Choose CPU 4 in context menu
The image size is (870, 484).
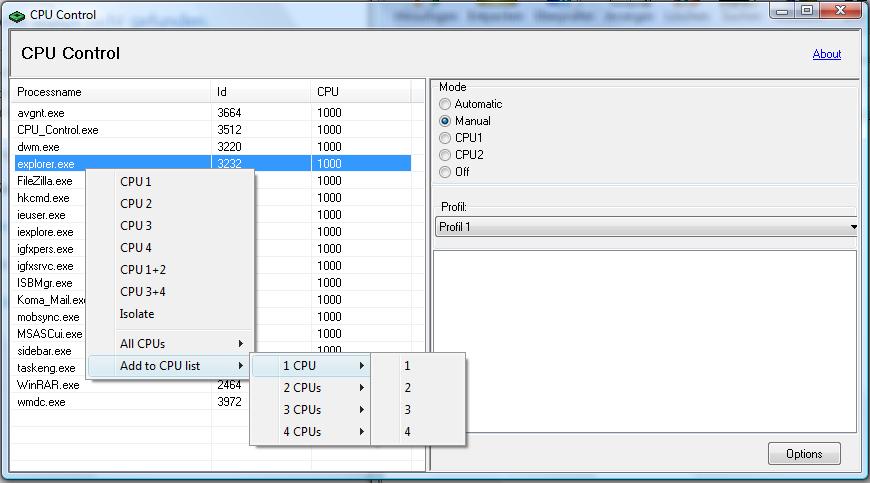pos(169,248)
